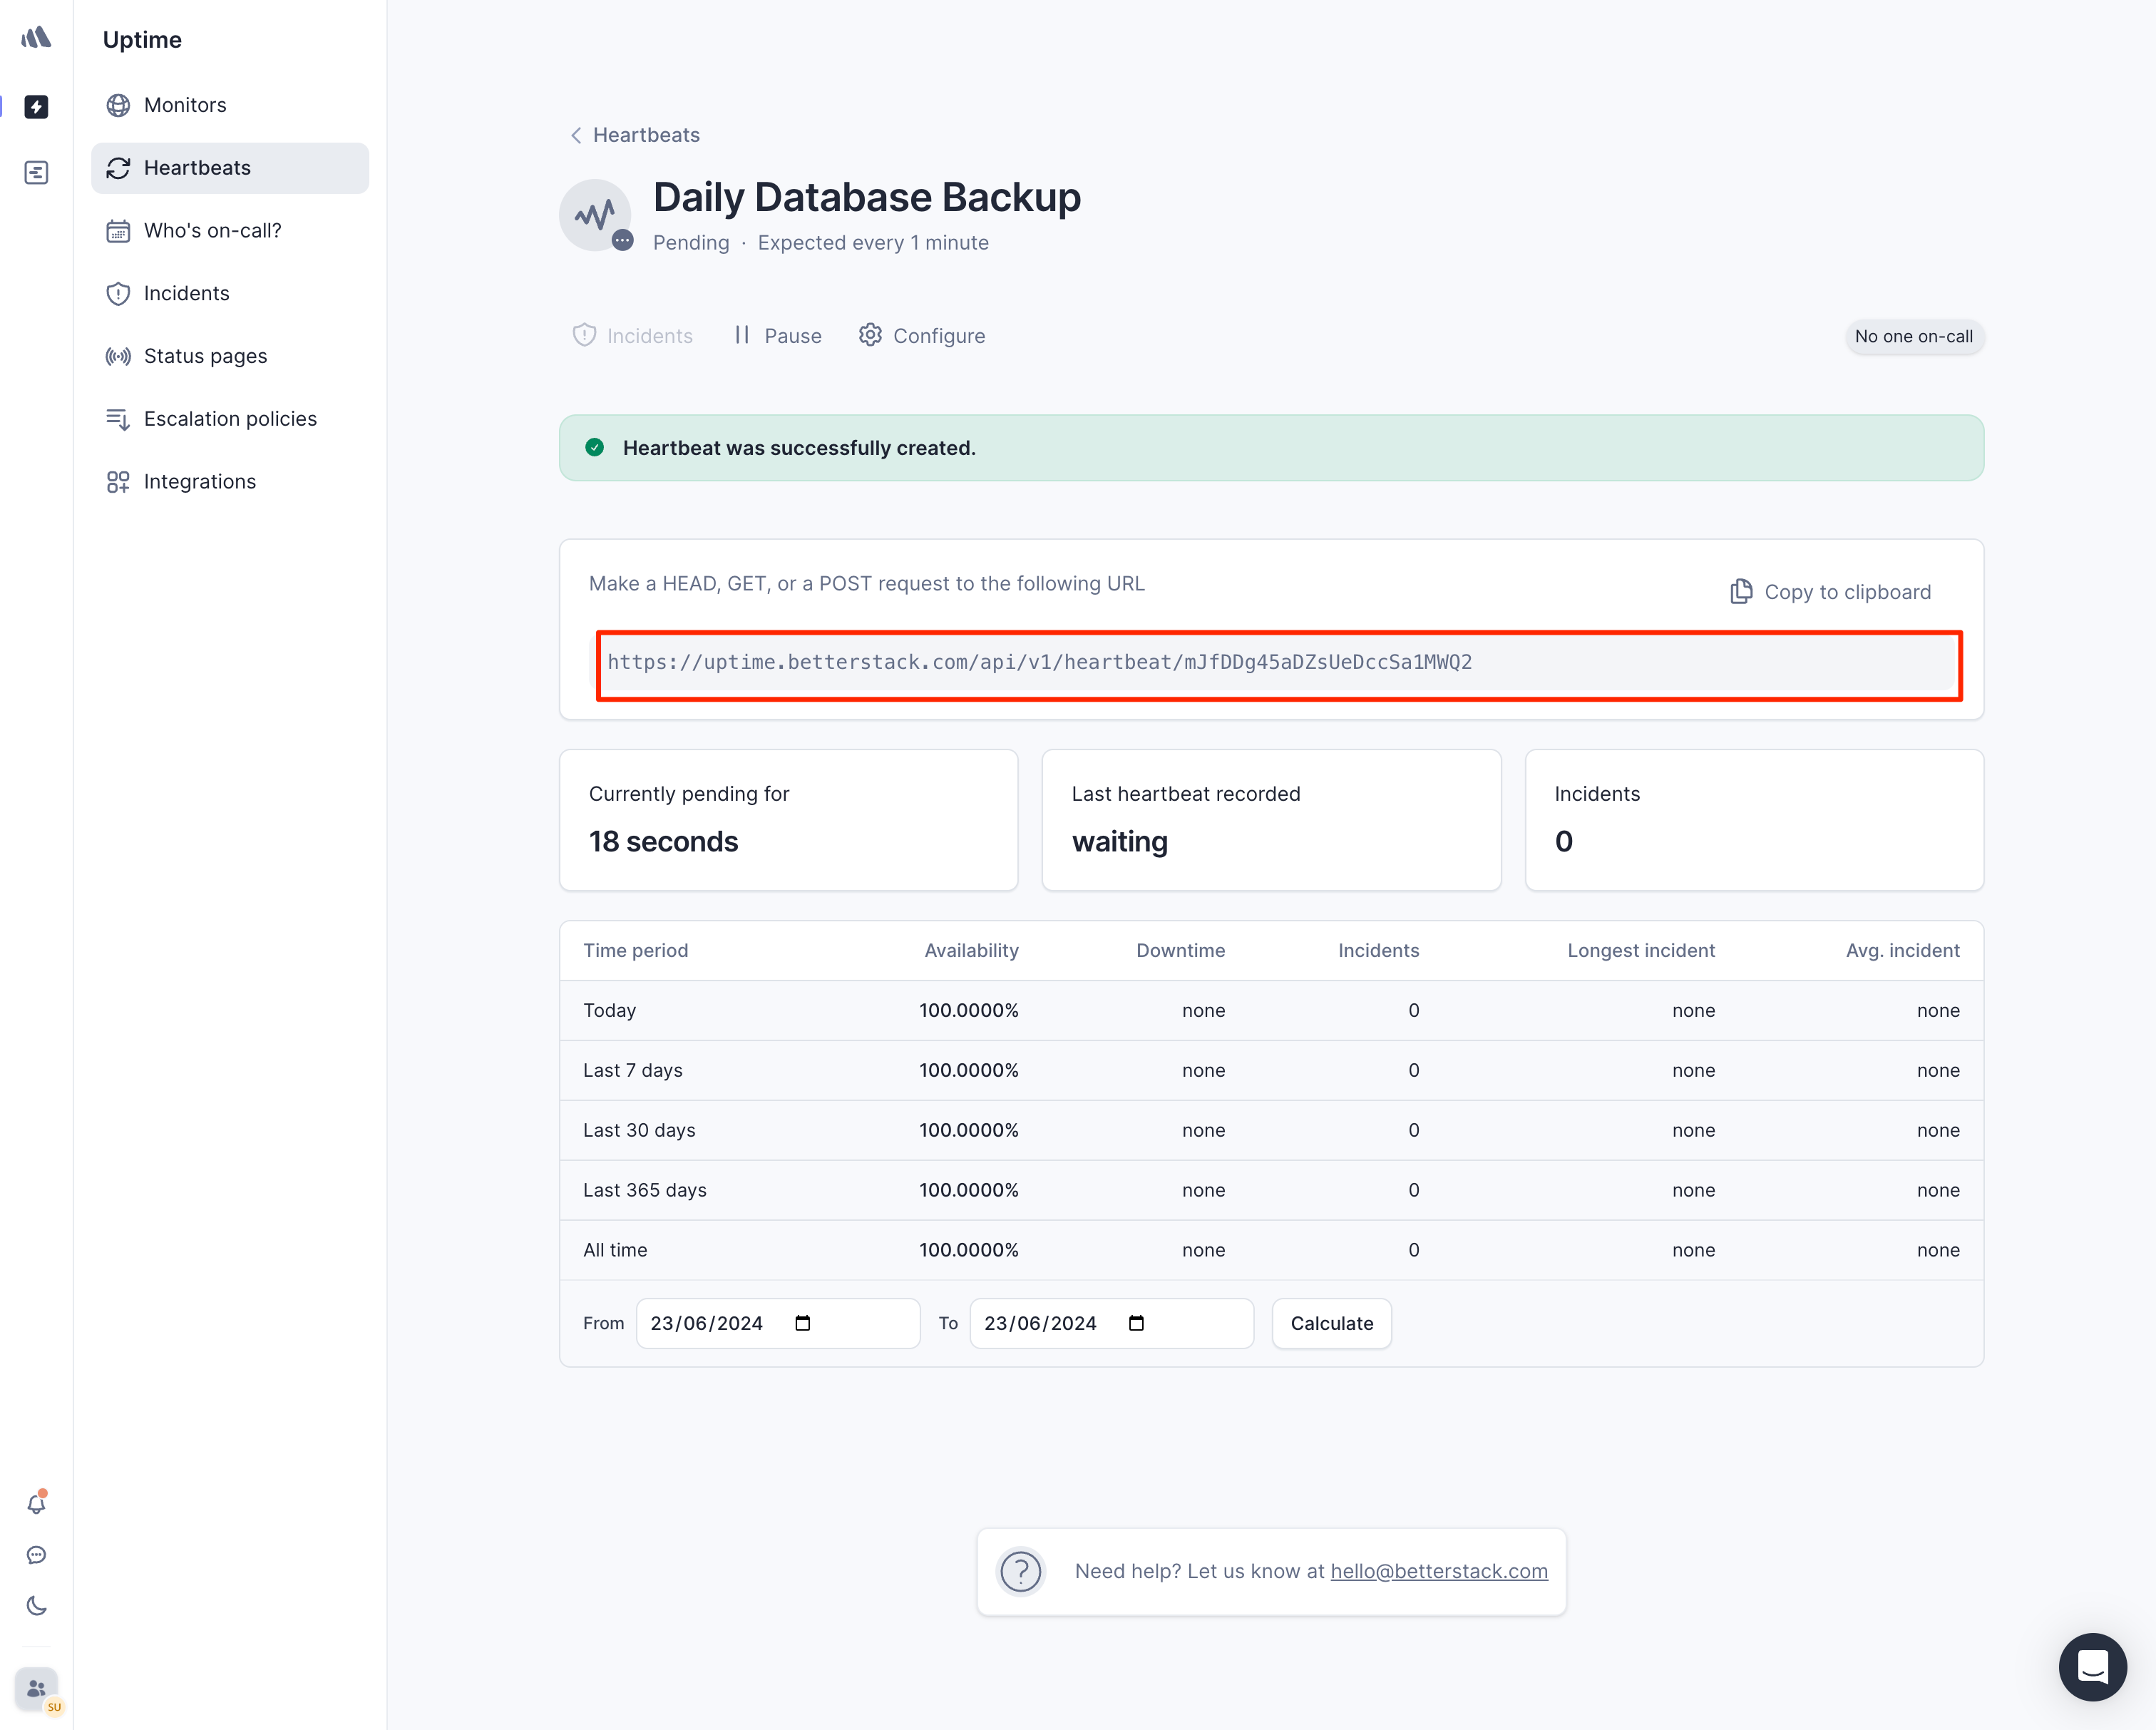Select the Uptime lightning bolt icon
Image resolution: width=2156 pixels, height=1730 pixels.
pos(36,106)
